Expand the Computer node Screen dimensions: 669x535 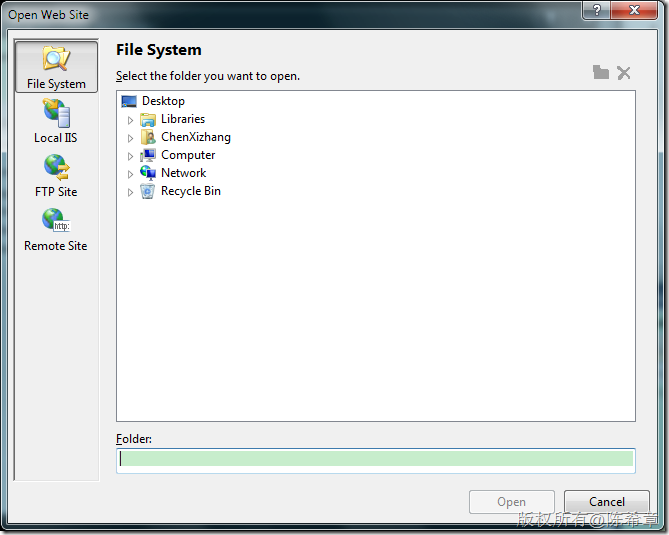130,156
